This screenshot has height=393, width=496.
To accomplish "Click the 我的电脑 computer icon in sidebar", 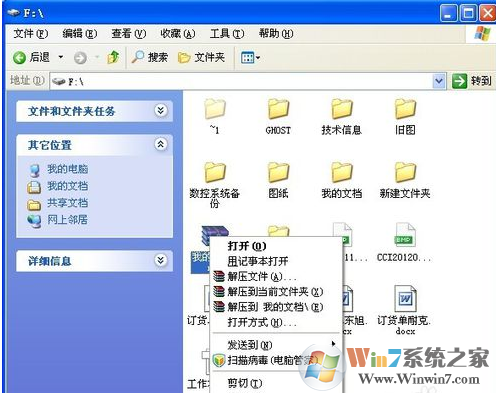I will point(34,170).
